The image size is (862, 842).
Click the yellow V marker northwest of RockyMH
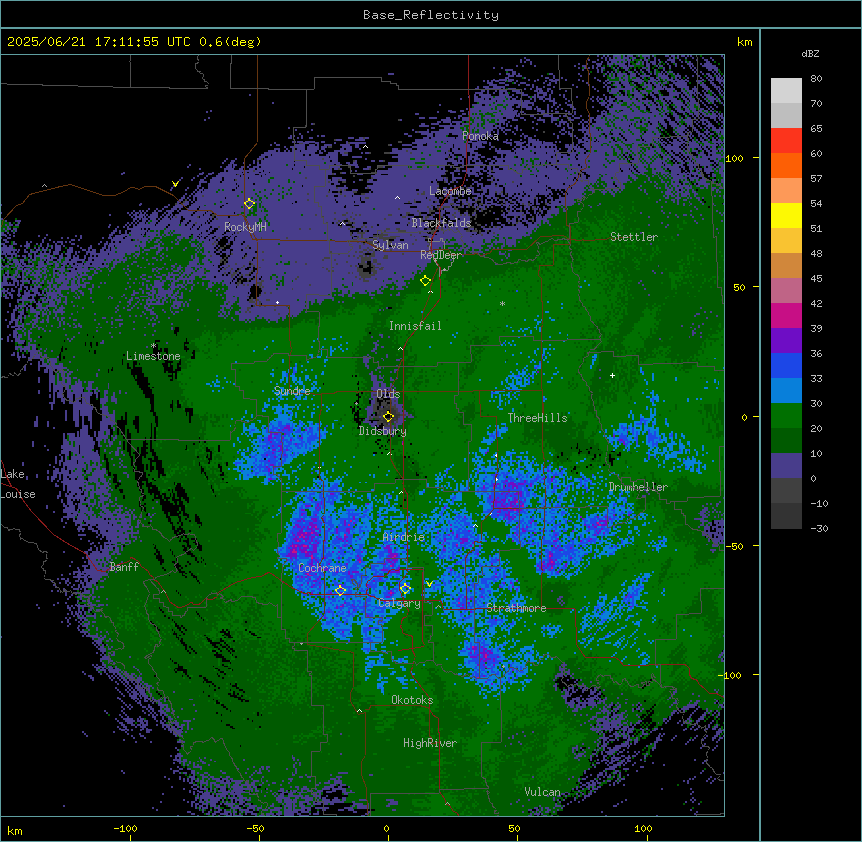click(175, 184)
